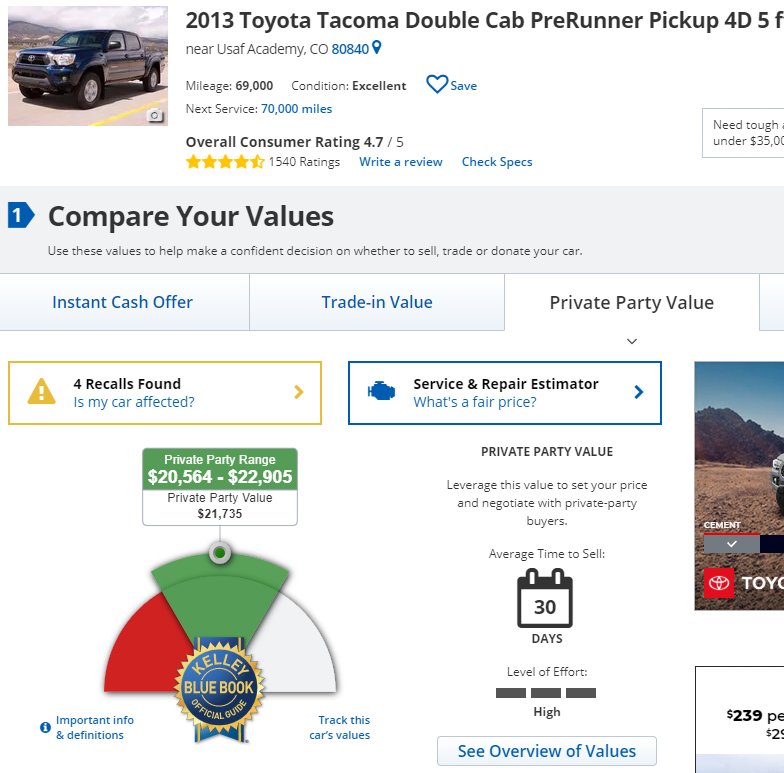Click the Toyota logo in the ad
Viewport: 784px width, 773px height.
(719, 582)
